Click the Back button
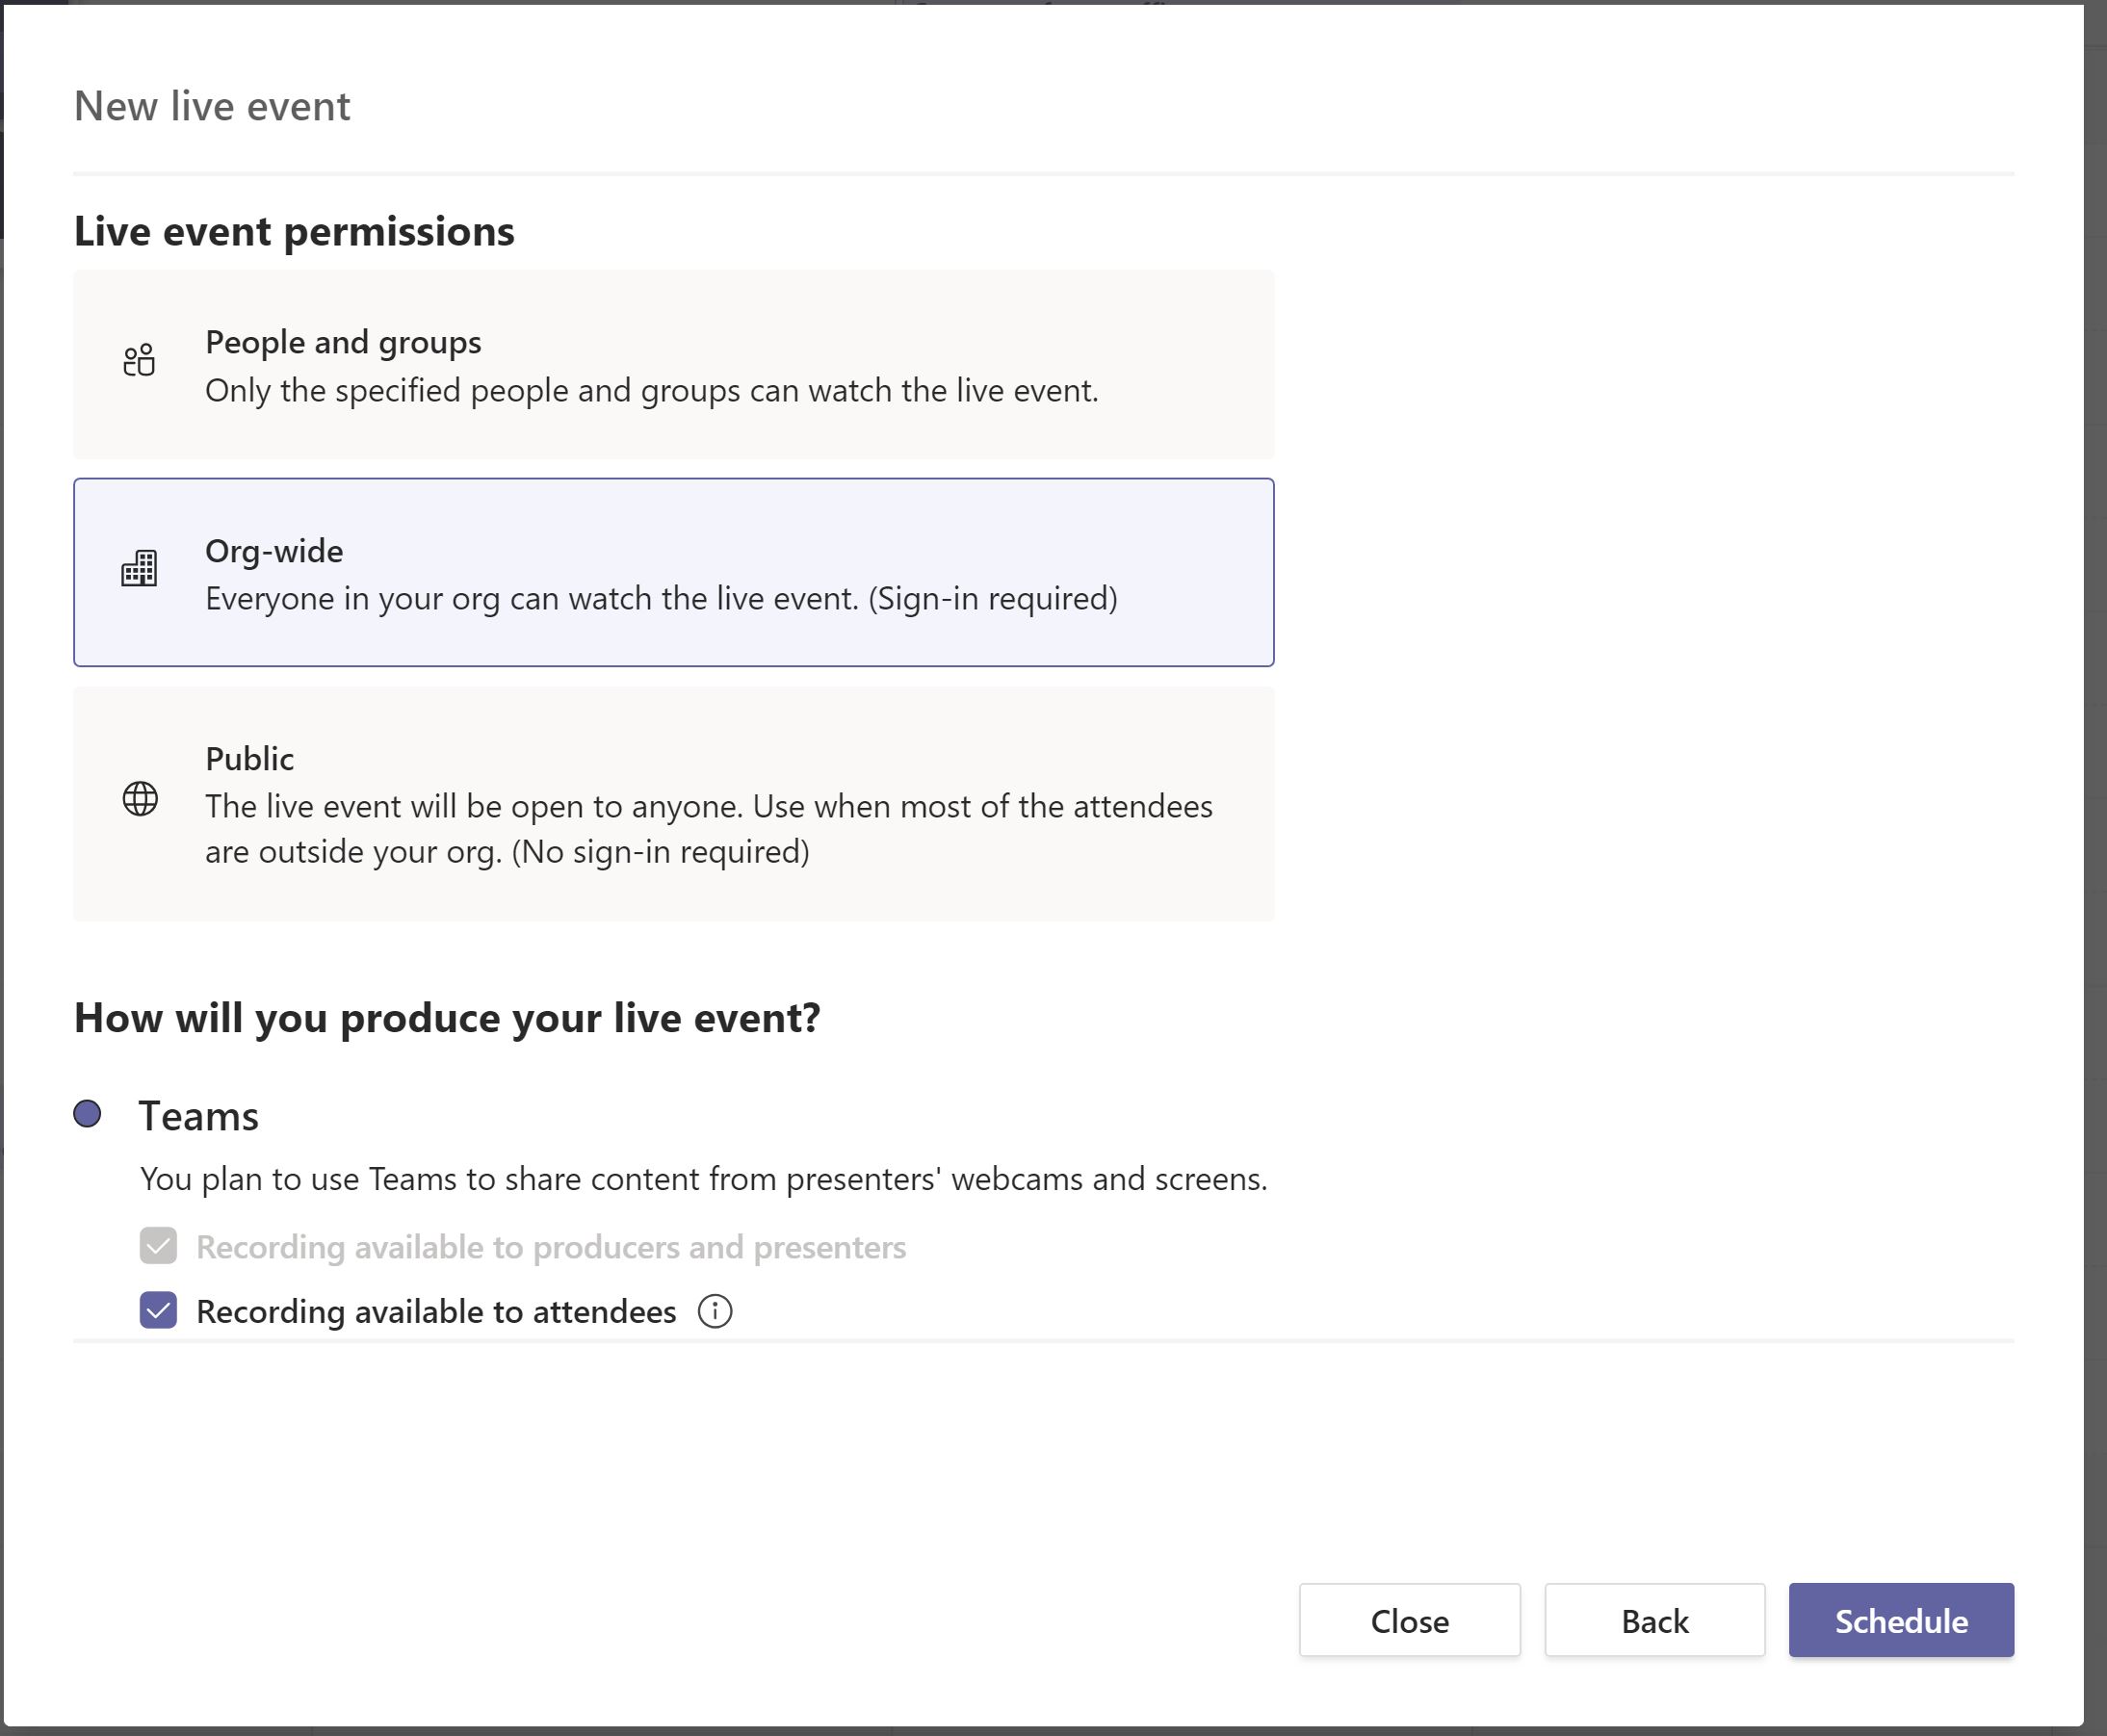Screen dimensions: 2107x1736 click(x=1654, y=1620)
